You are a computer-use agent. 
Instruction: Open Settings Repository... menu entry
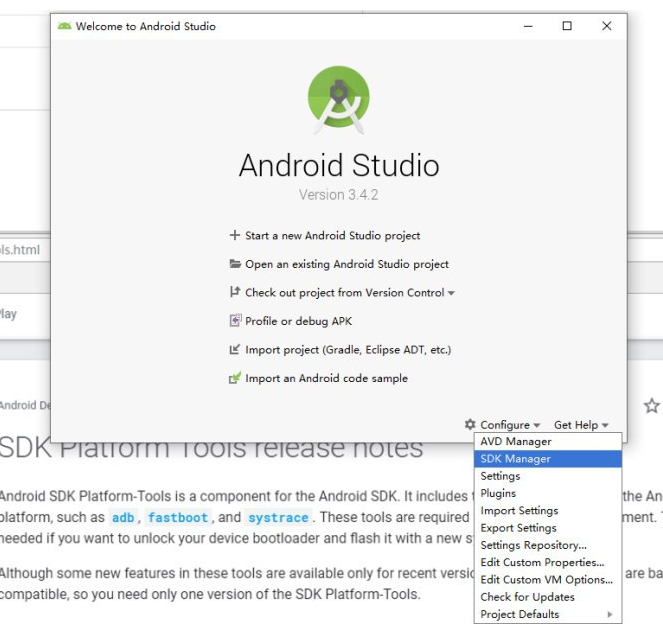click(548, 545)
